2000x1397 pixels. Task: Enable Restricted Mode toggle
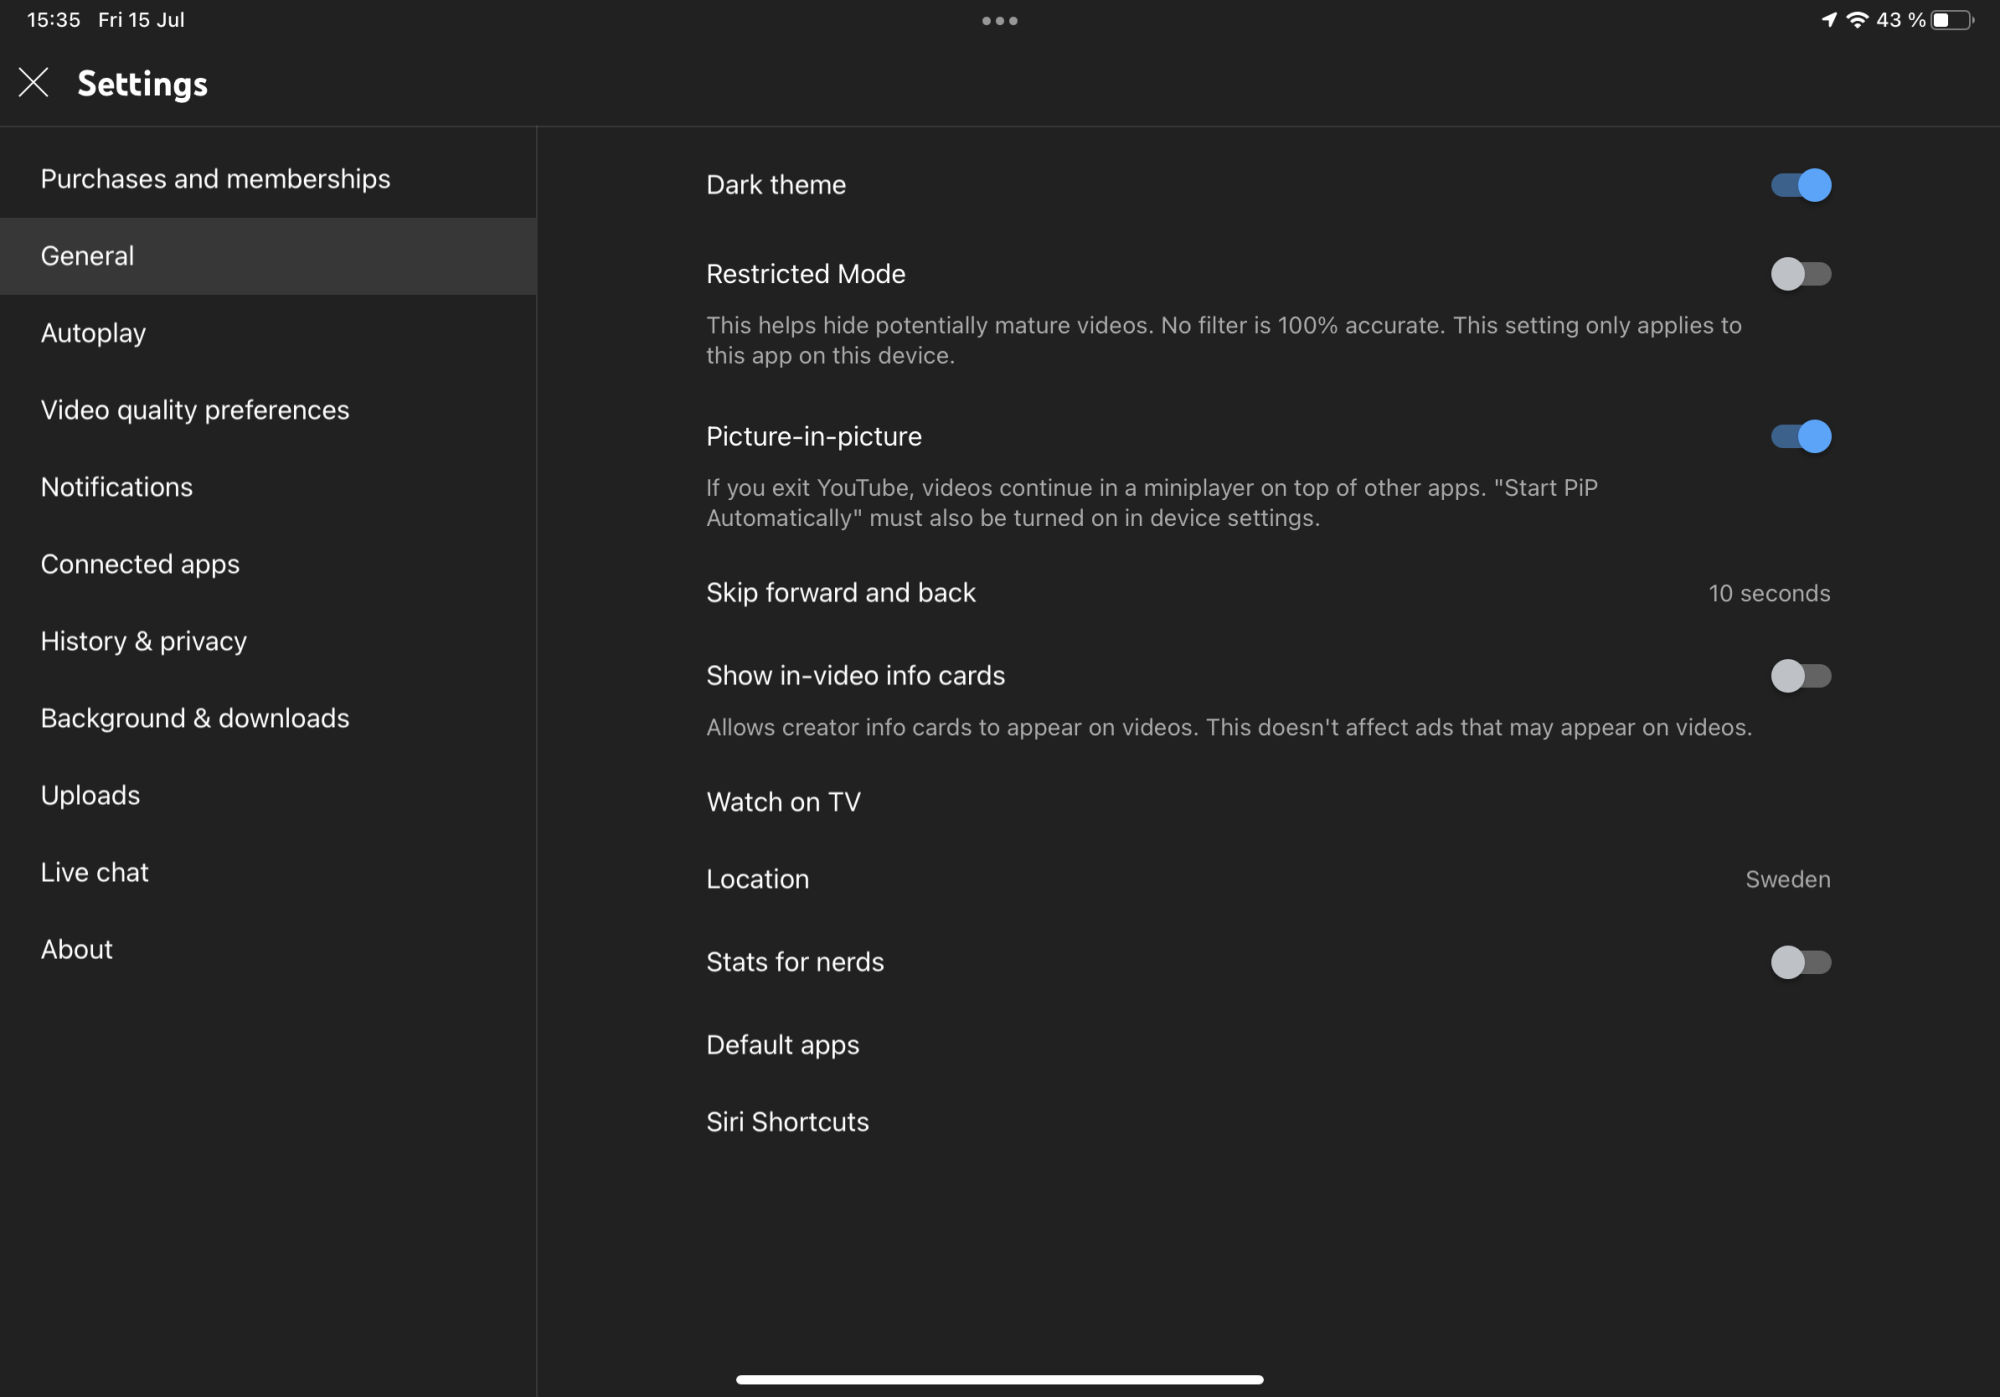coord(1800,274)
